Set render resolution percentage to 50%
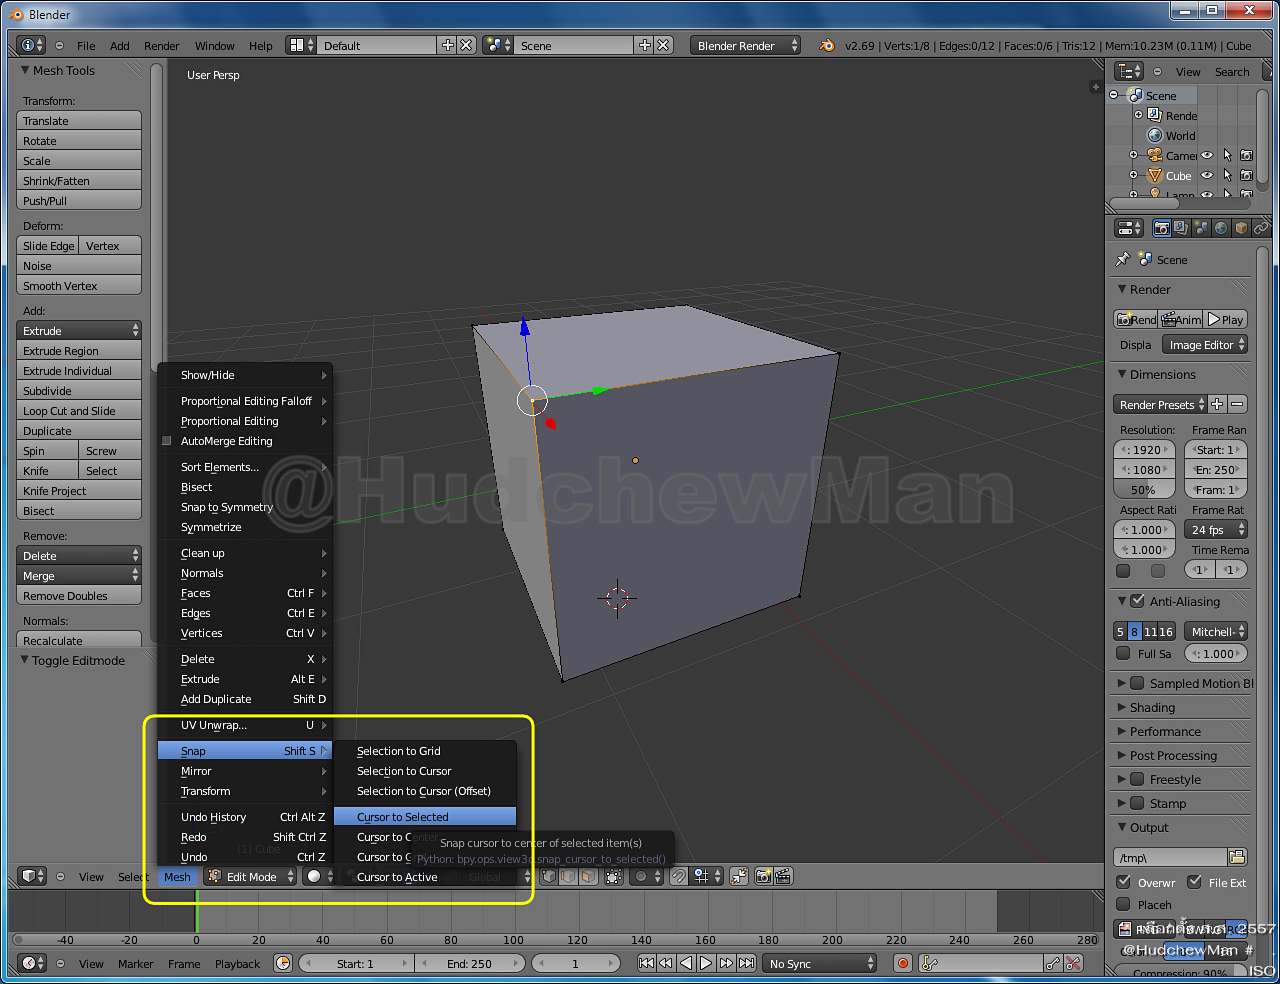 pos(1144,489)
